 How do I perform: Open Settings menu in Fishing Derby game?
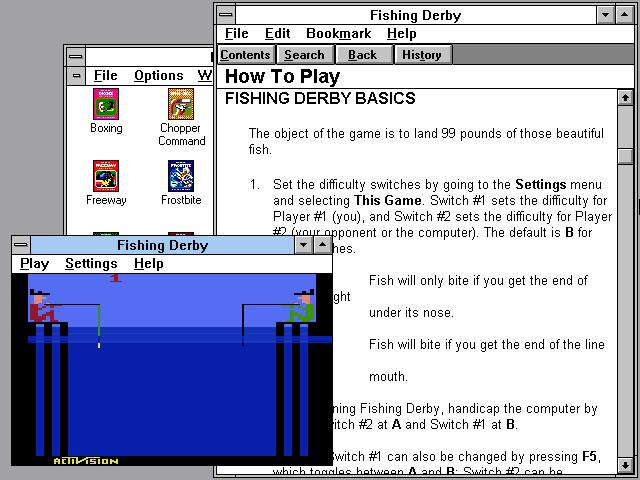click(91, 264)
